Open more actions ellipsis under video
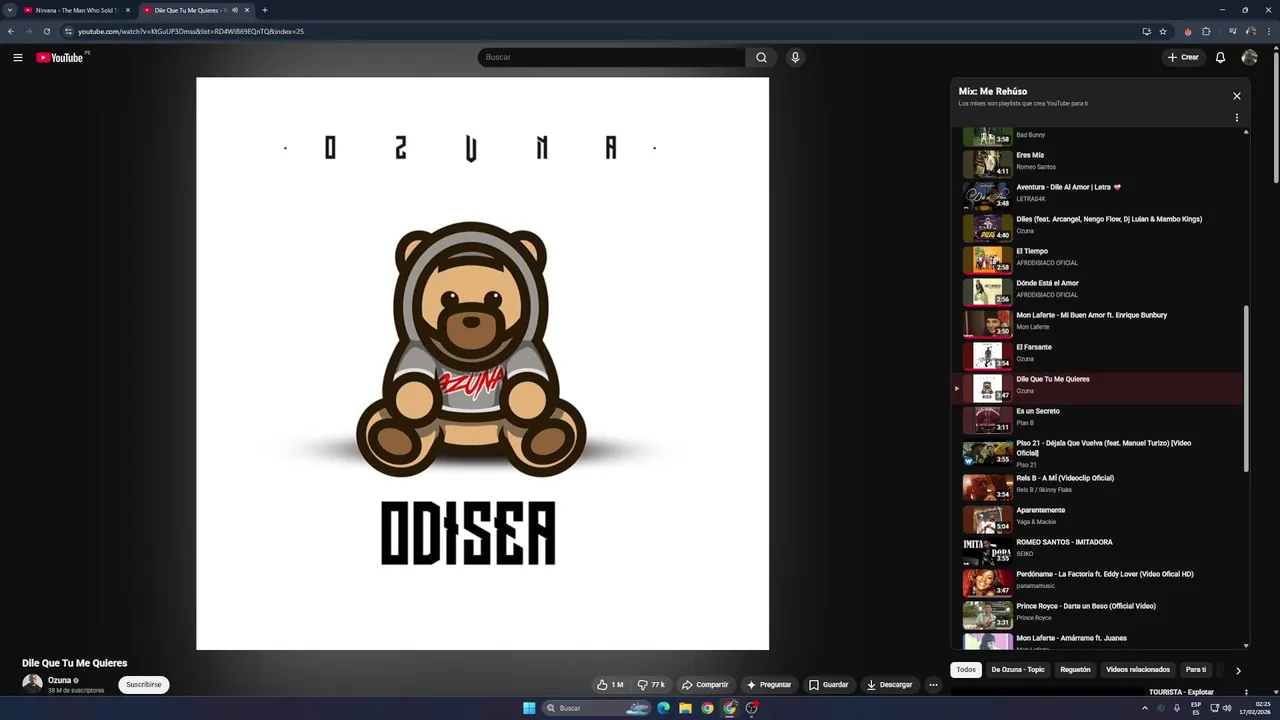This screenshot has height=720, width=1280. tap(933, 685)
